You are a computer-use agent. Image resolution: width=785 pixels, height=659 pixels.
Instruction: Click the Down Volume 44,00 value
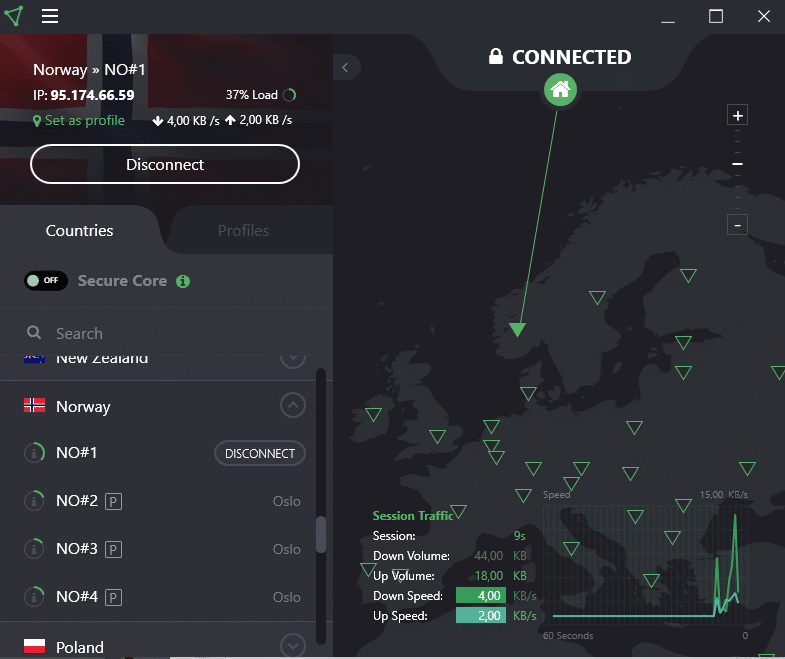click(x=489, y=556)
